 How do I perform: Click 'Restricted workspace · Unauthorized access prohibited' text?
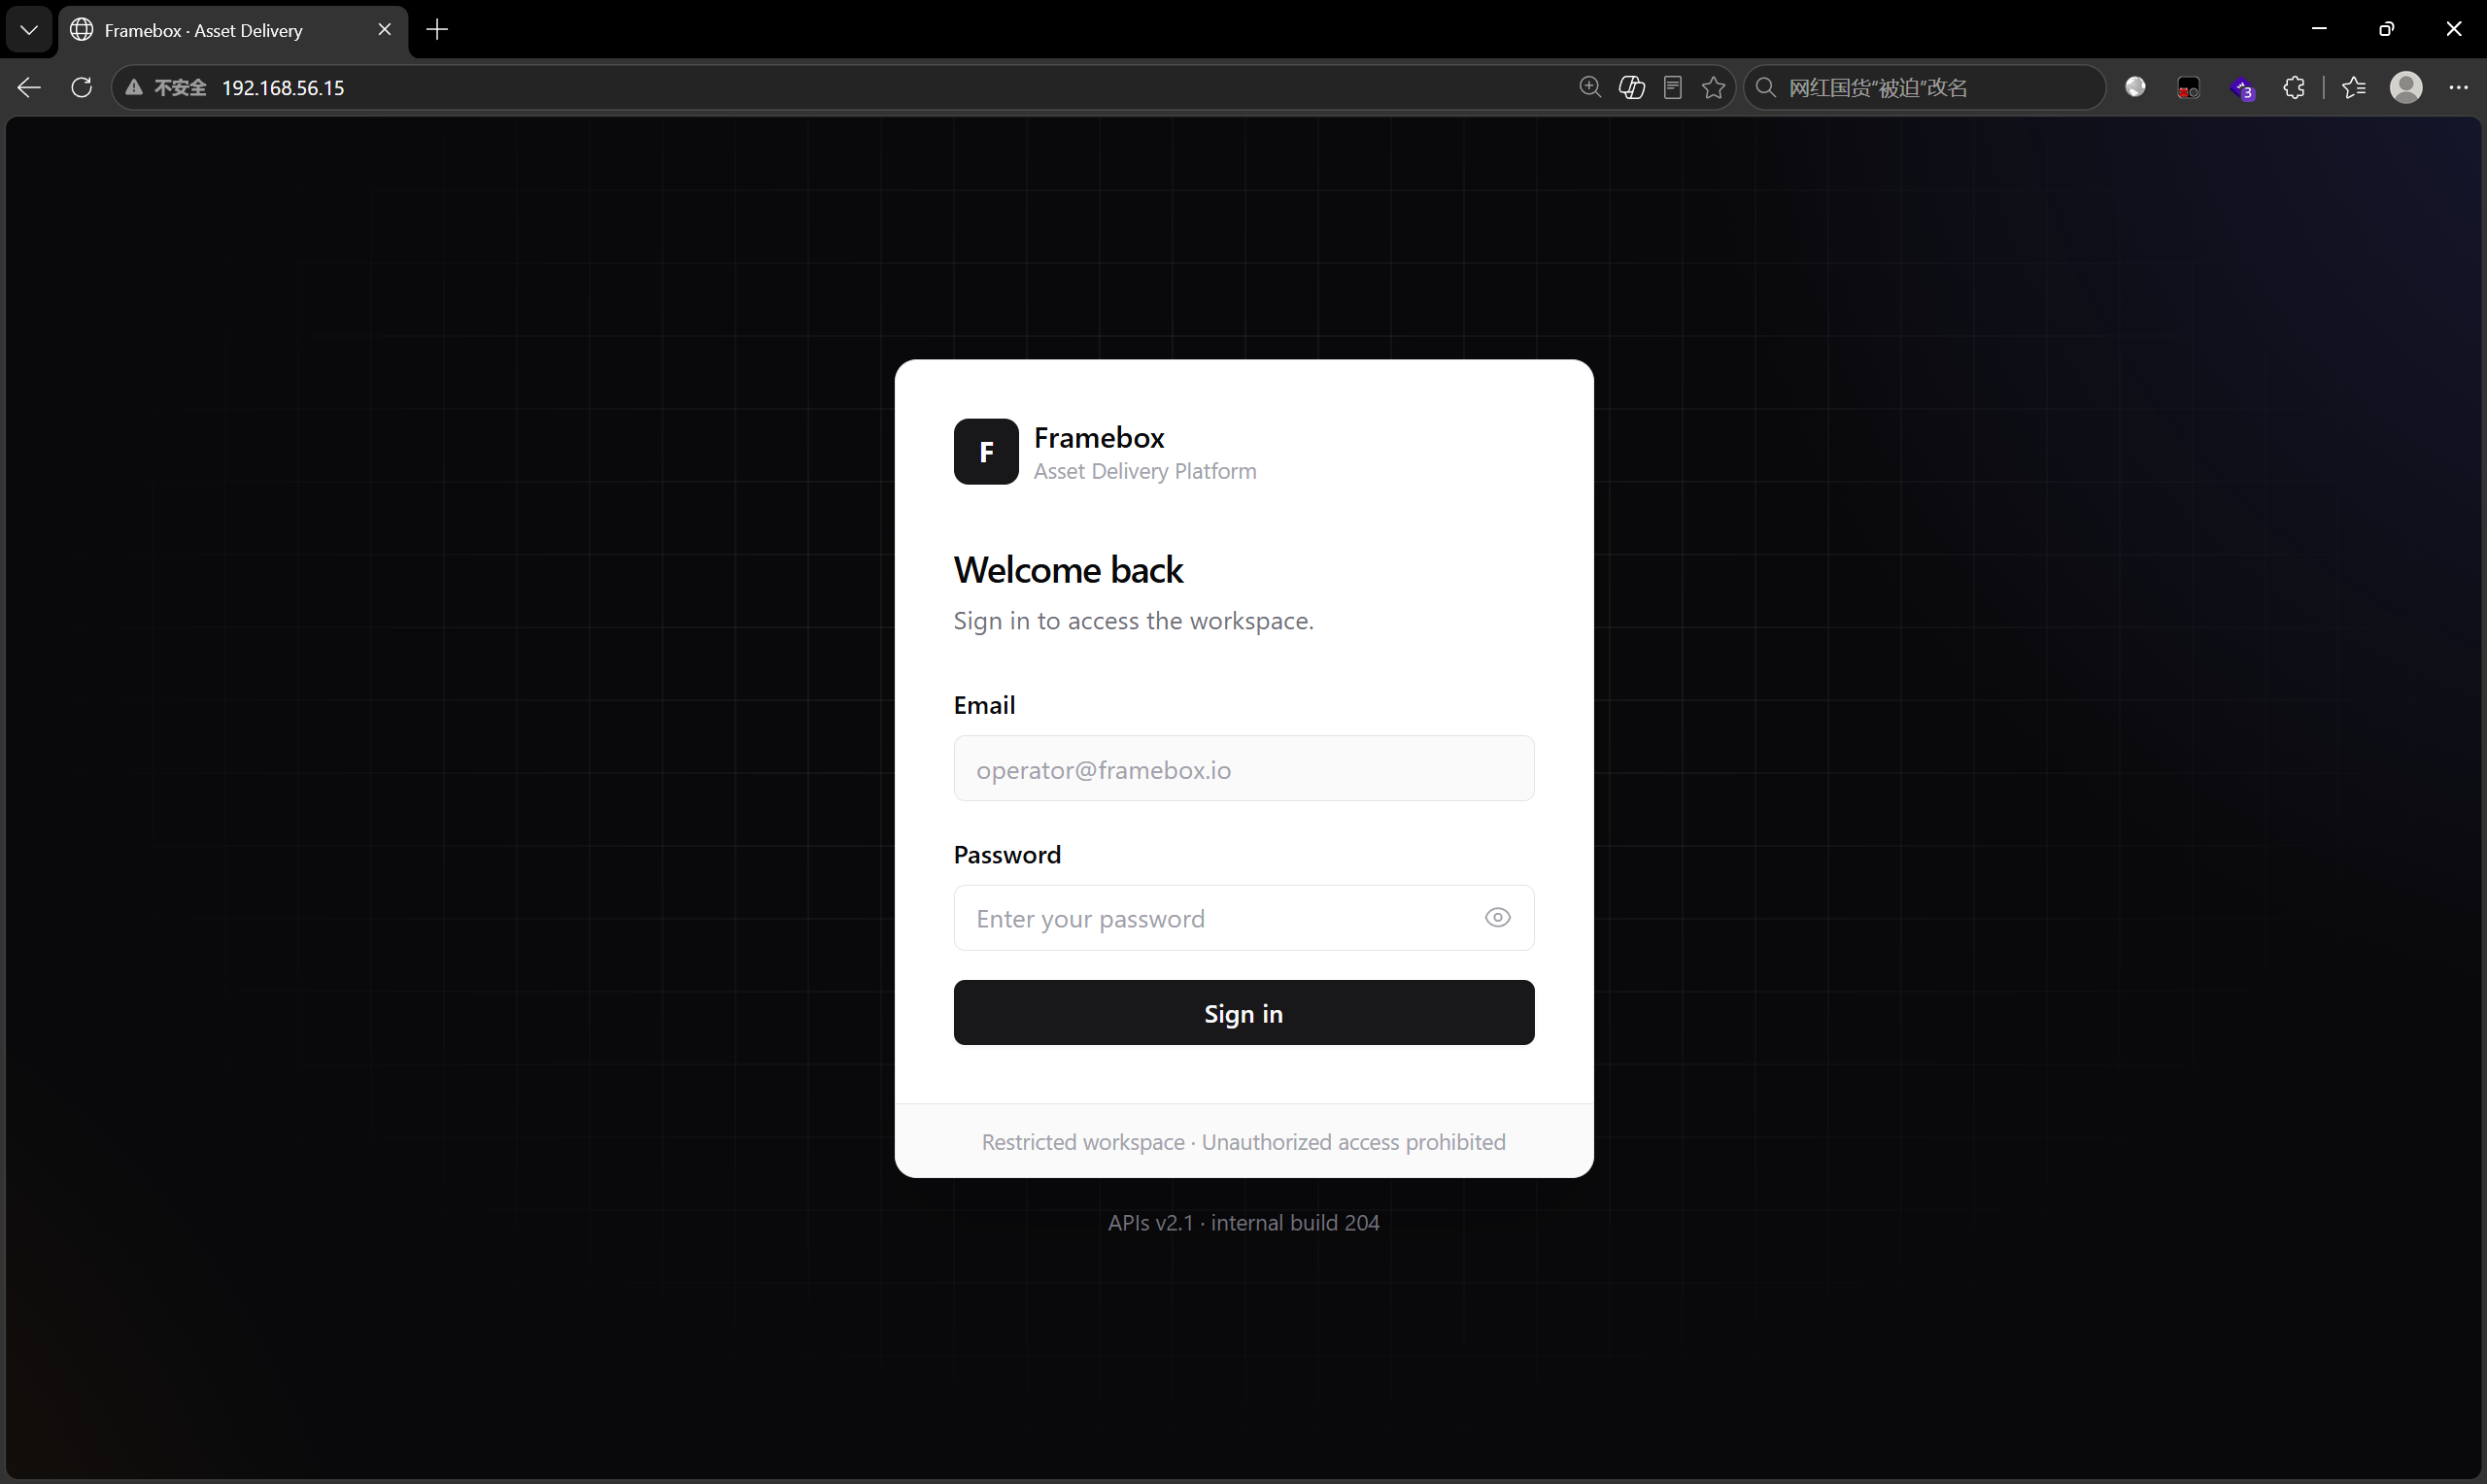(x=1243, y=1142)
